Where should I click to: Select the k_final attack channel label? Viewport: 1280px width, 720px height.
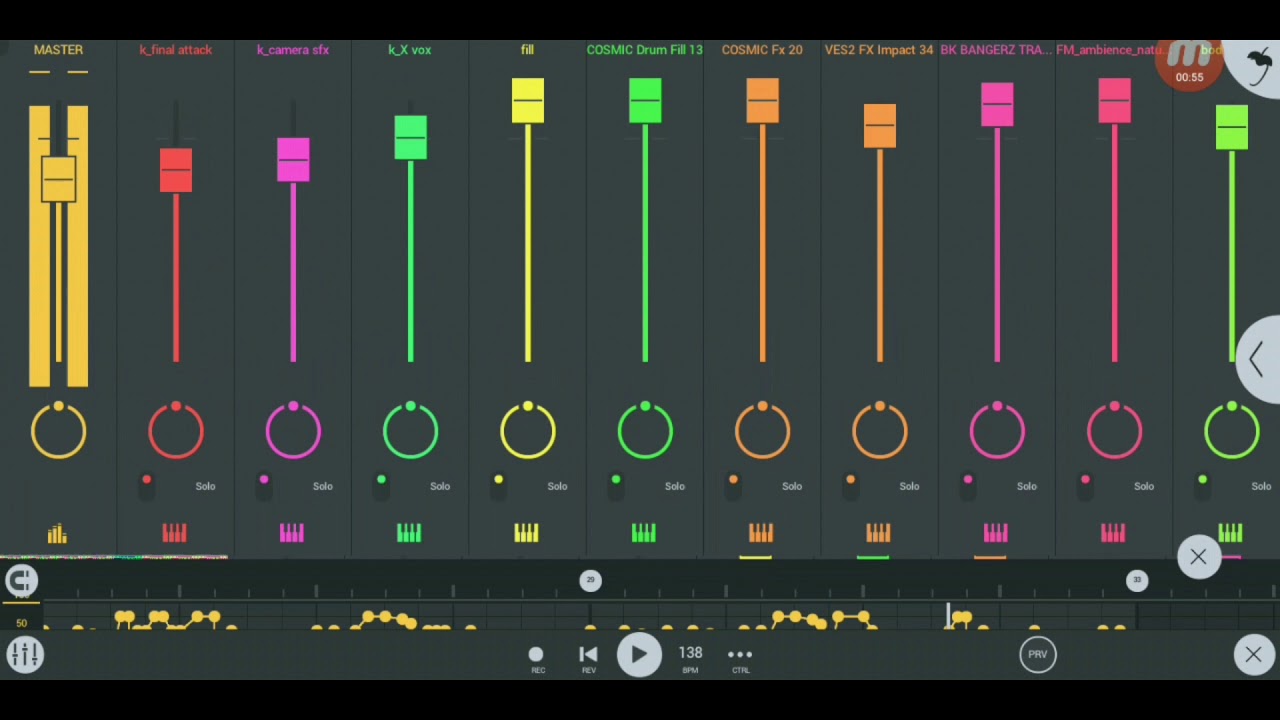click(x=175, y=50)
